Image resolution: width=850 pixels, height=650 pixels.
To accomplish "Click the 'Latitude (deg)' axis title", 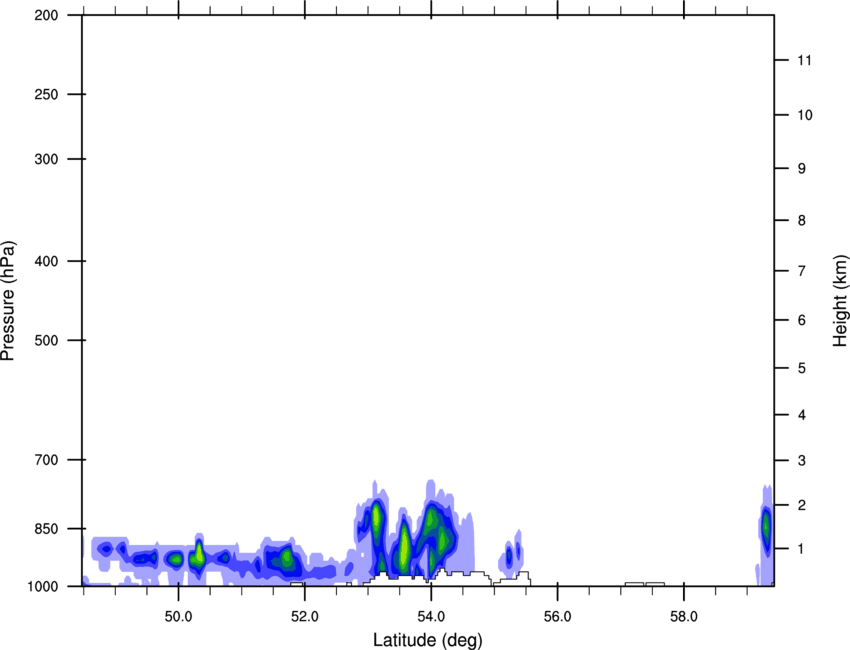I will [427, 640].
